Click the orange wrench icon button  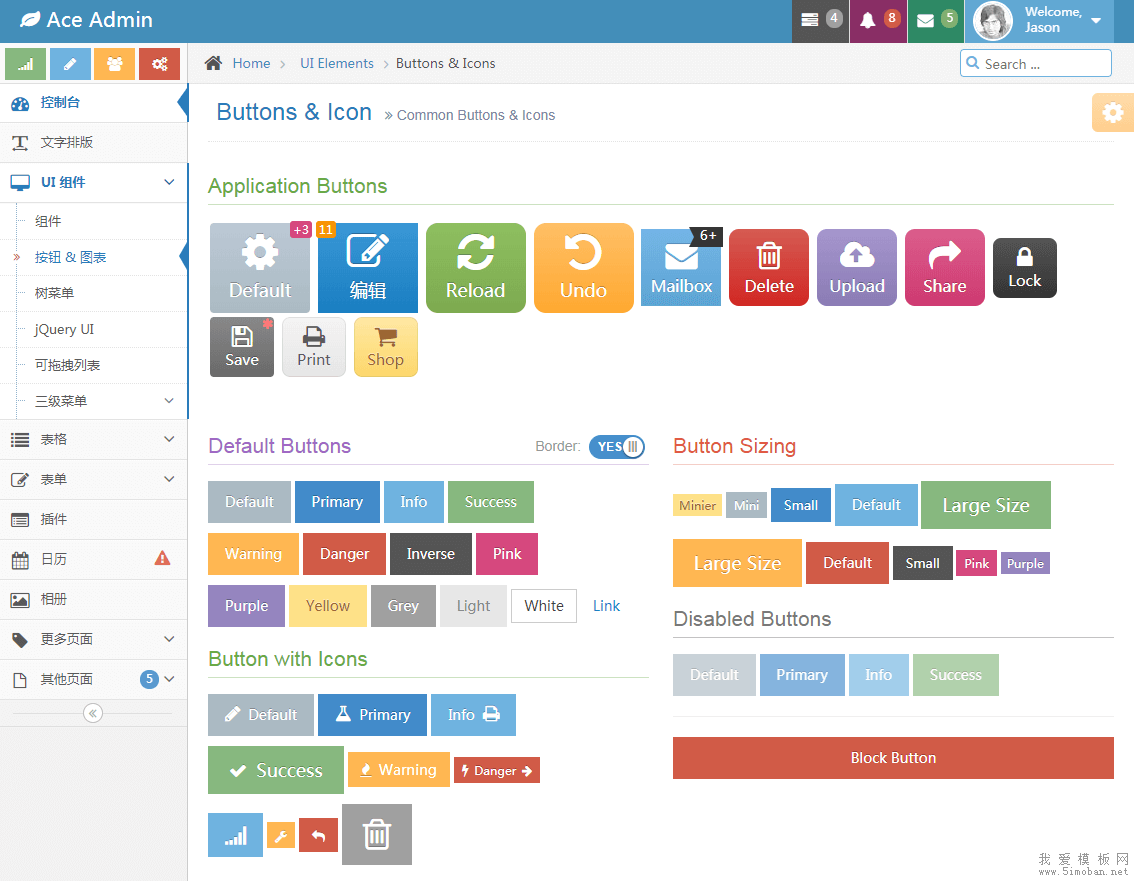pyautogui.click(x=281, y=836)
